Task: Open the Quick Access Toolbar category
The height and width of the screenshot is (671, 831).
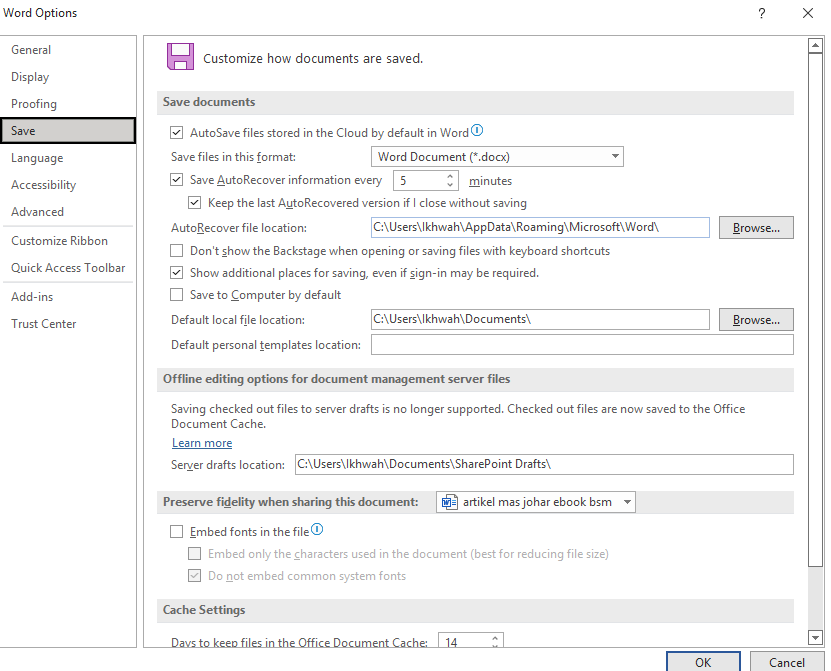Action: coord(68,268)
